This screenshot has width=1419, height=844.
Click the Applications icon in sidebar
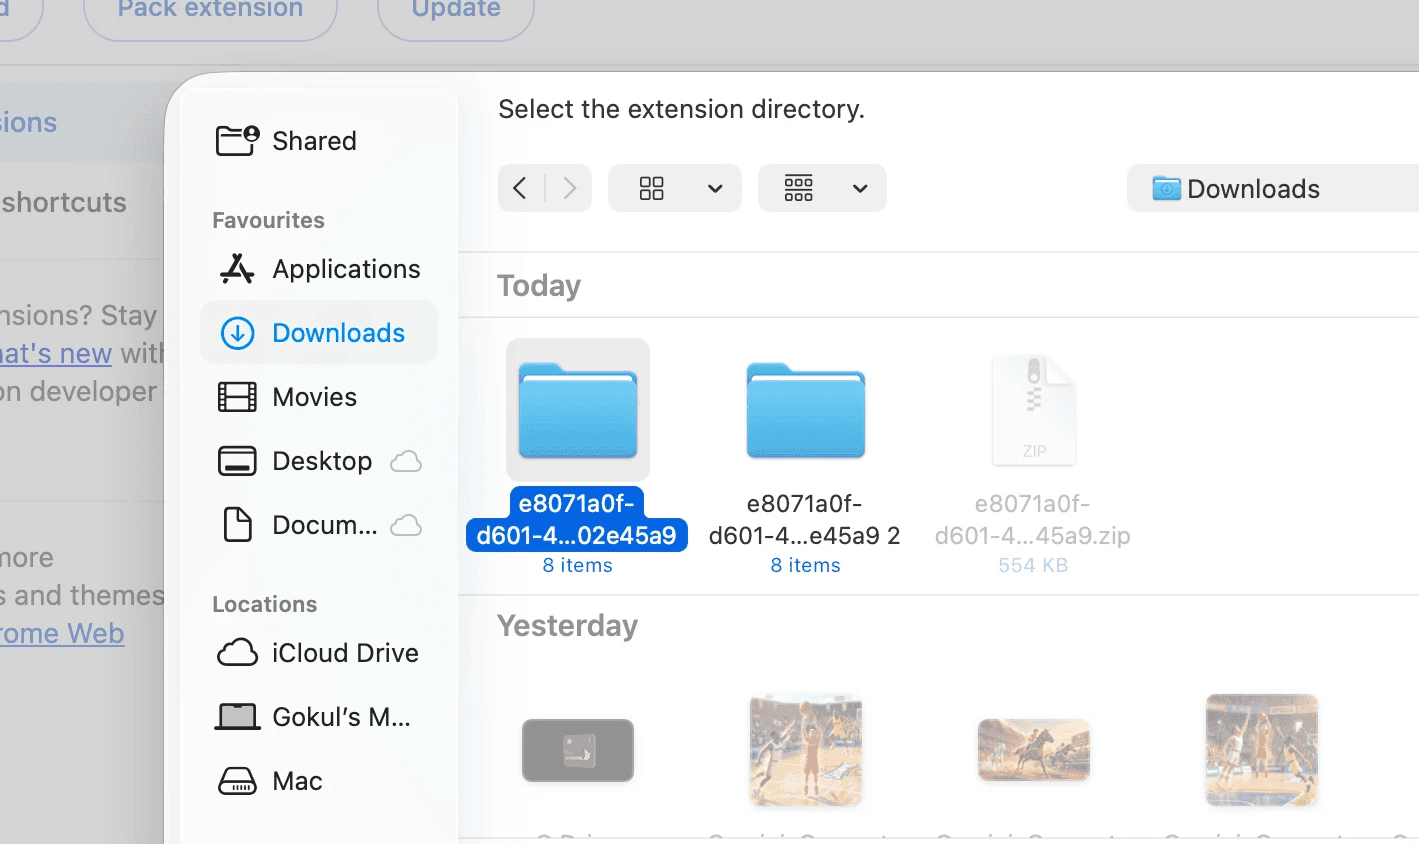pos(237,269)
